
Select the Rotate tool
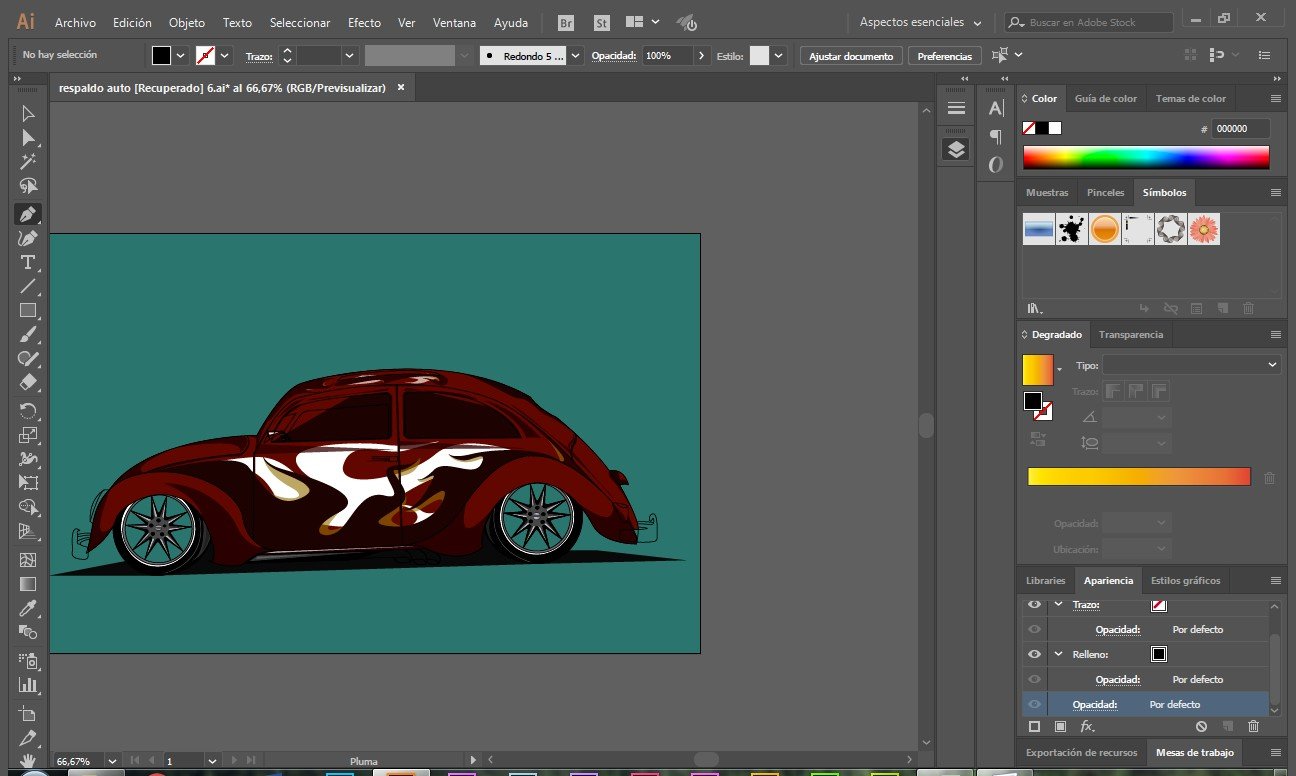(x=28, y=411)
